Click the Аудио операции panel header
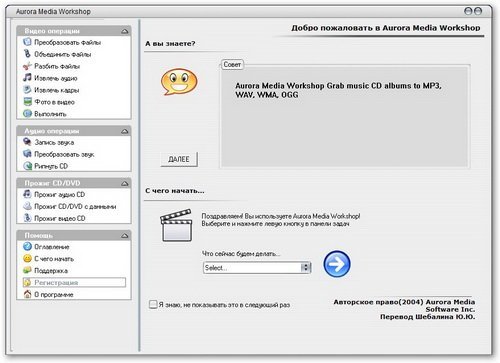The width and height of the screenshot is (500, 363). 74,131
